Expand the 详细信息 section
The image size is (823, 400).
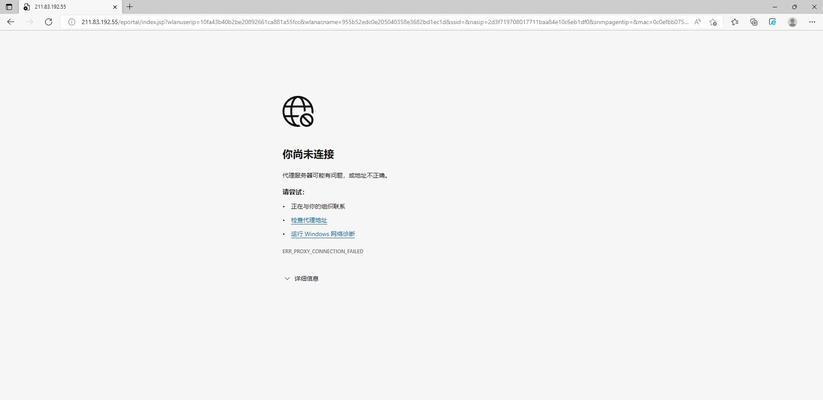point(301,279)
